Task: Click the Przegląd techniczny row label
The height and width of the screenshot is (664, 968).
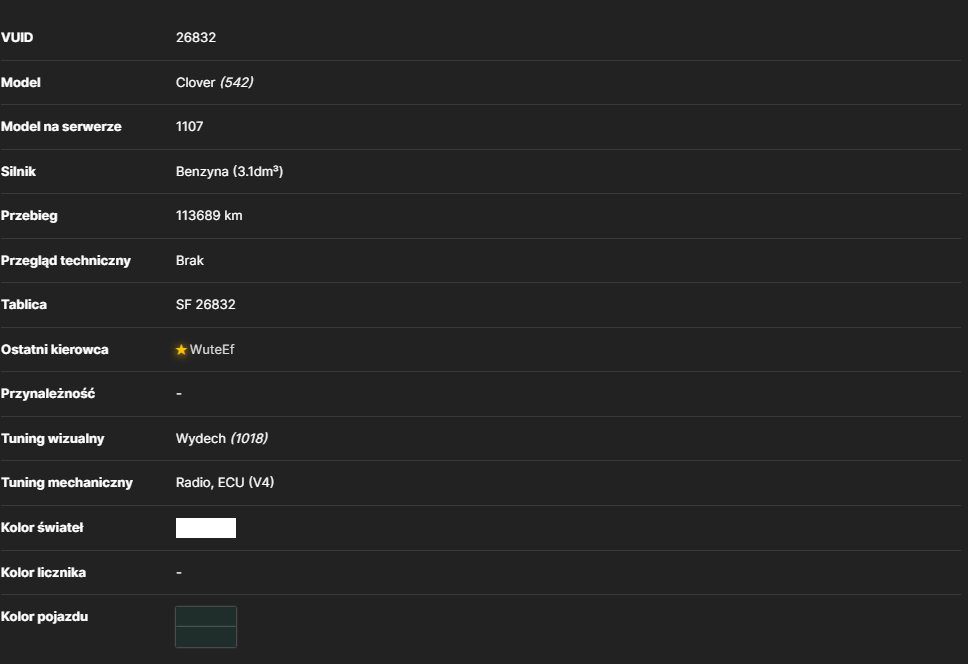Action: click(x=65, y=260)
